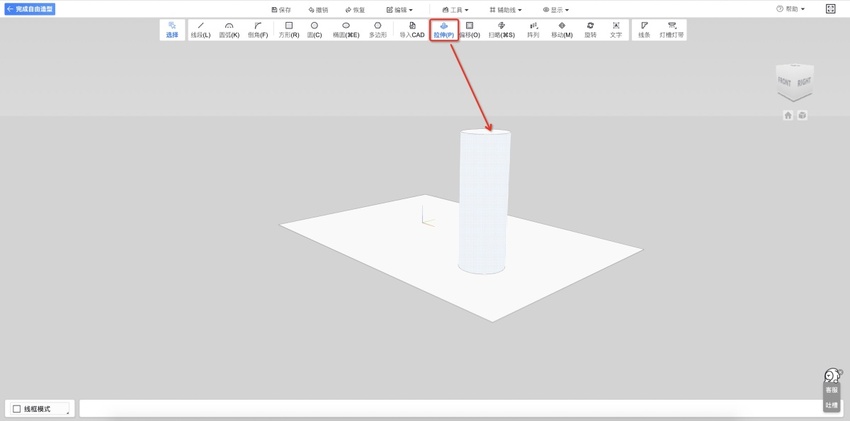Open the 工具 dropdown menu
850x421 pixels.
[455, 10]
